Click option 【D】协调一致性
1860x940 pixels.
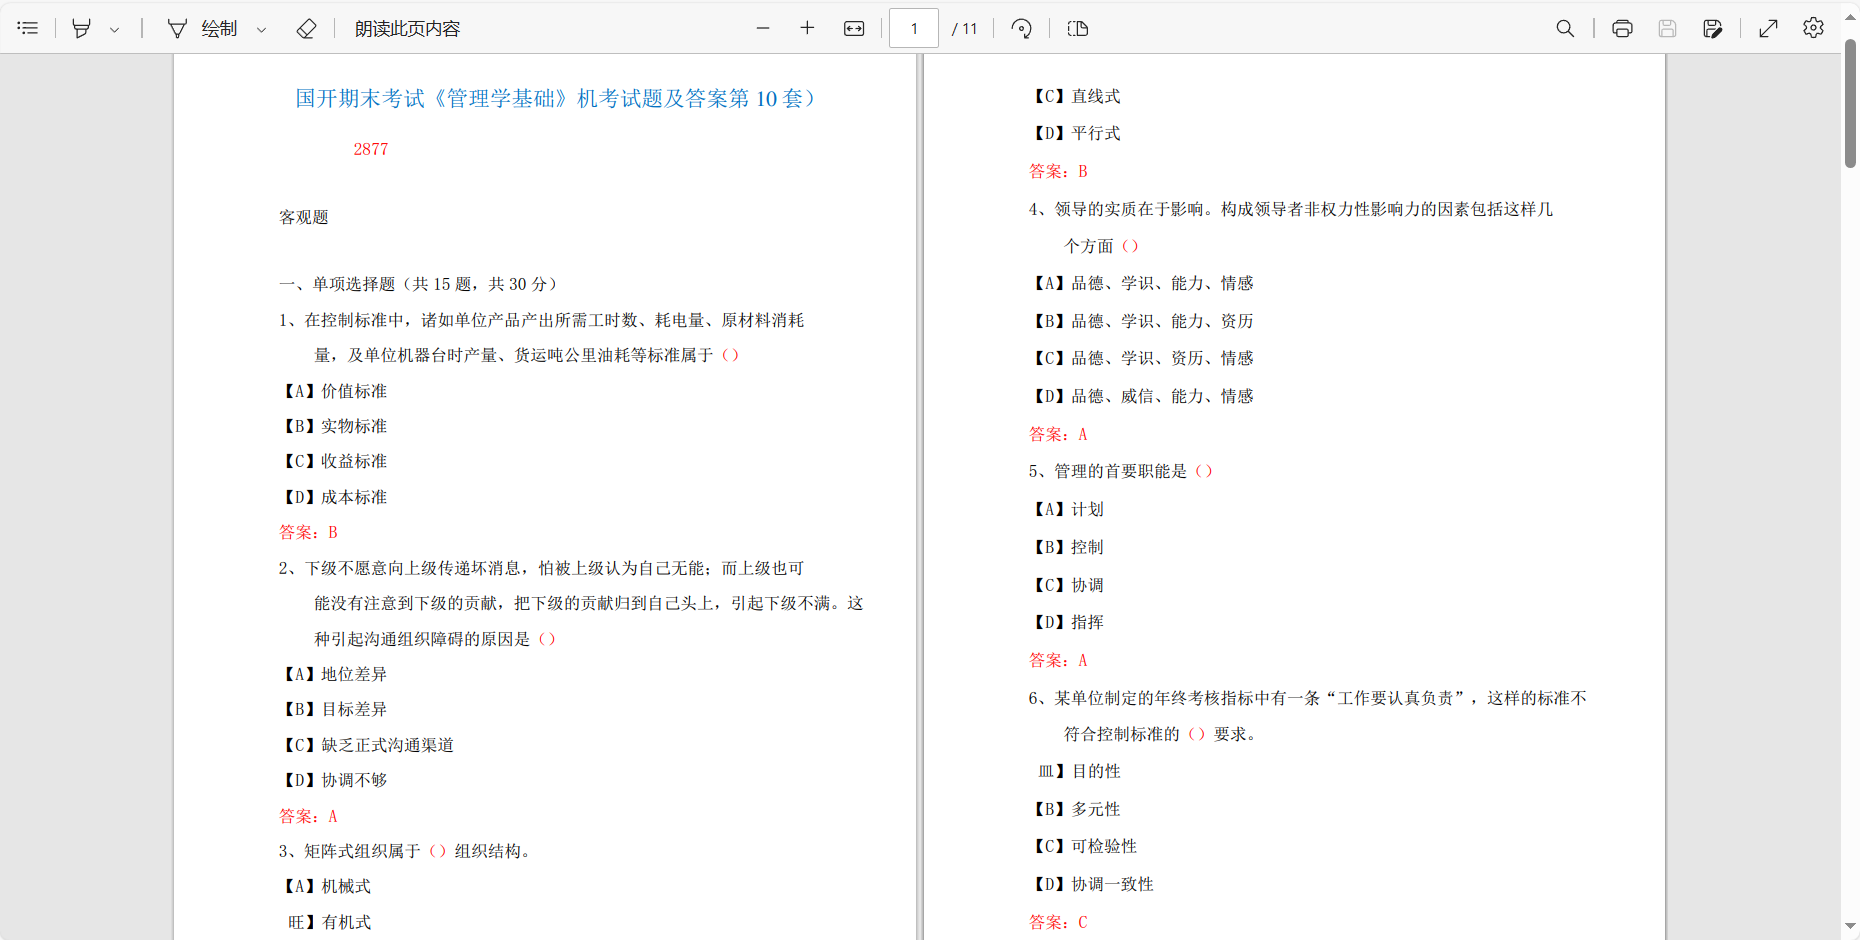pyautogui.click(x=1092, y=884)
